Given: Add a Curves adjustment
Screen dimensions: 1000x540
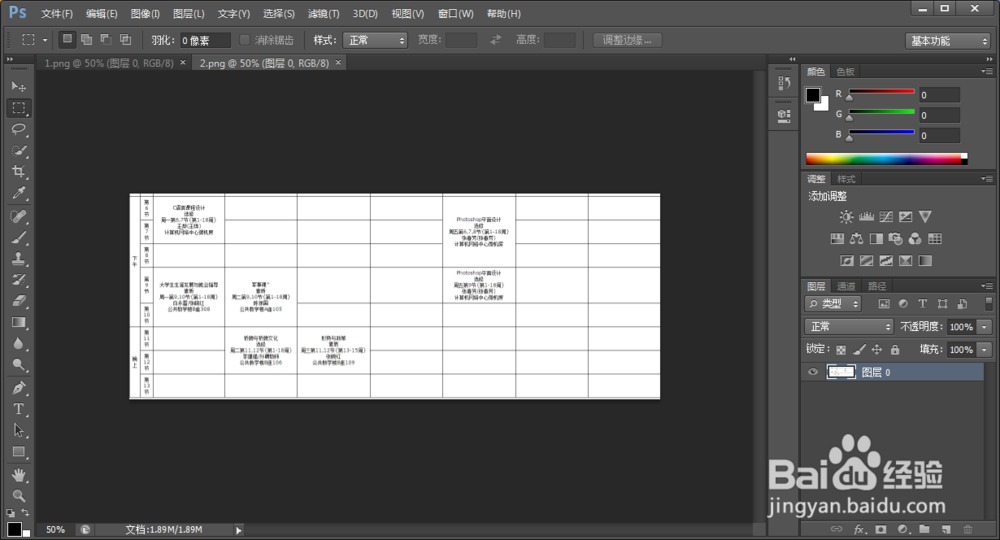Looking at the screenshot, I should (x=886, y=217).
